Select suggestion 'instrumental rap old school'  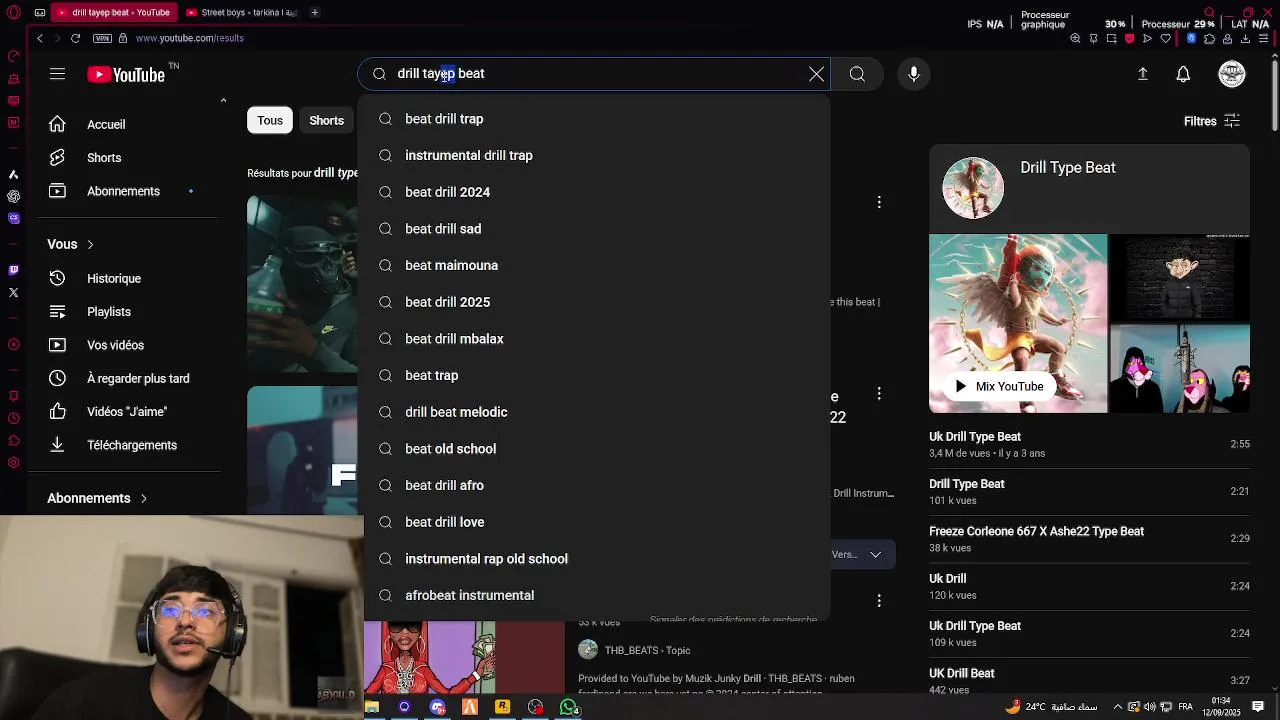pos(596,559)
